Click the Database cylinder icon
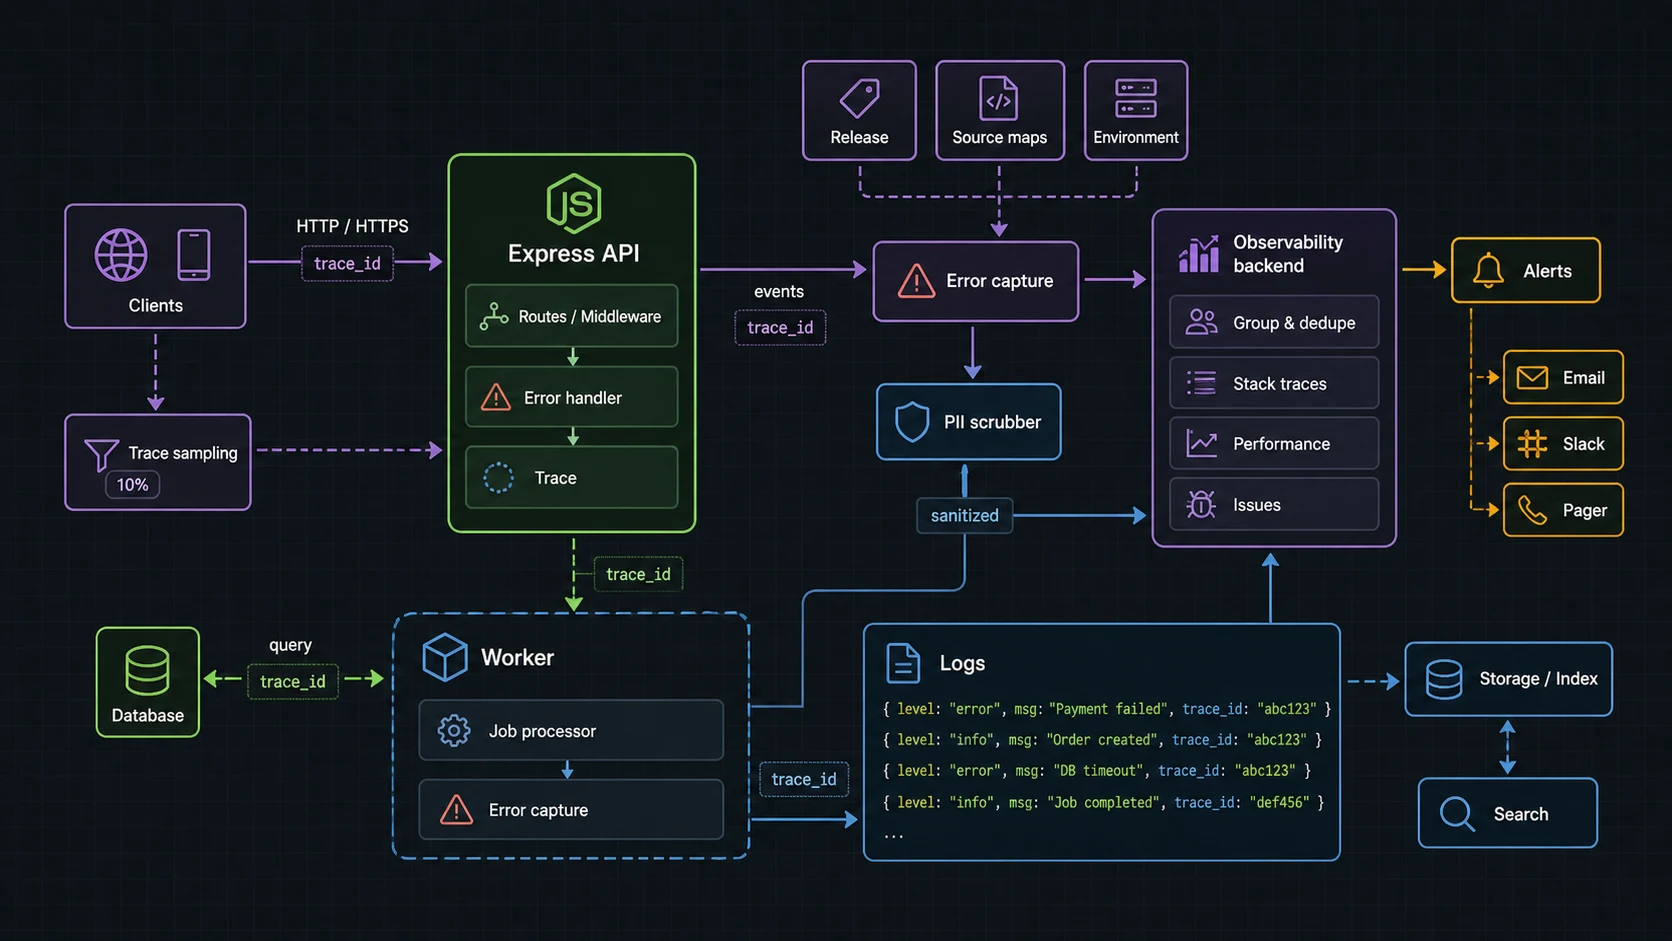 (x=147, y=670)
